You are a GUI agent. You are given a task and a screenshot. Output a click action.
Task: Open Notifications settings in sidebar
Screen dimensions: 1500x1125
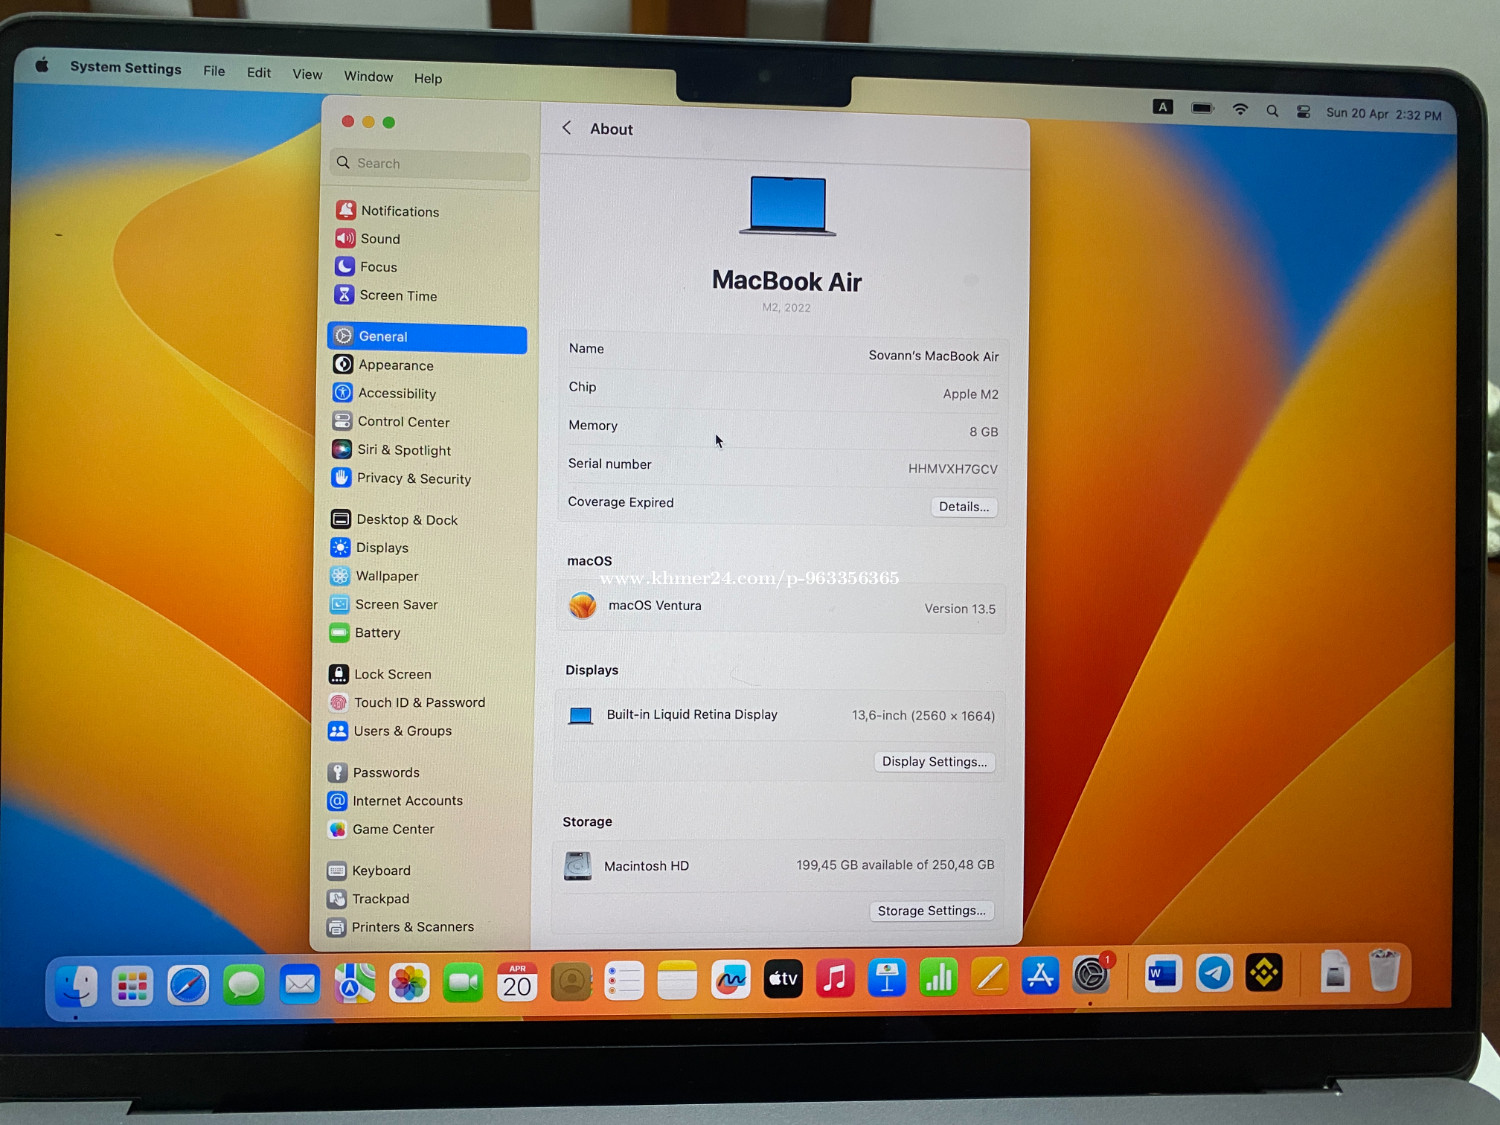(x=399, y=211)
